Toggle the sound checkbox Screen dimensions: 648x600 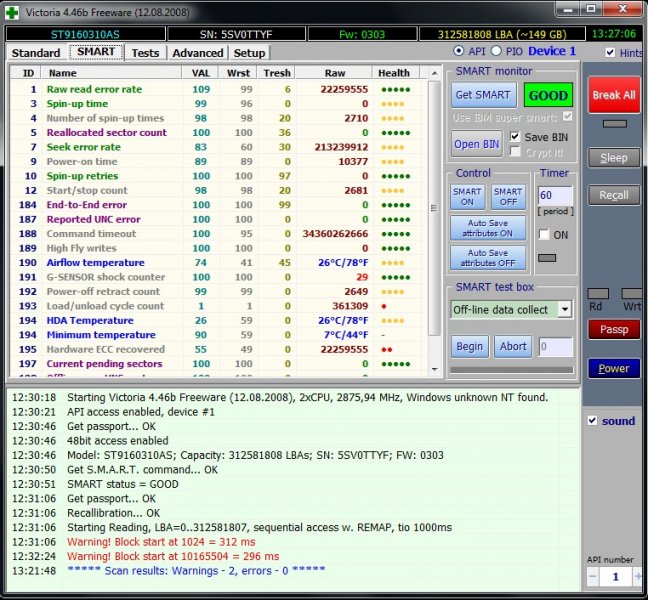(x=592, y=421)
